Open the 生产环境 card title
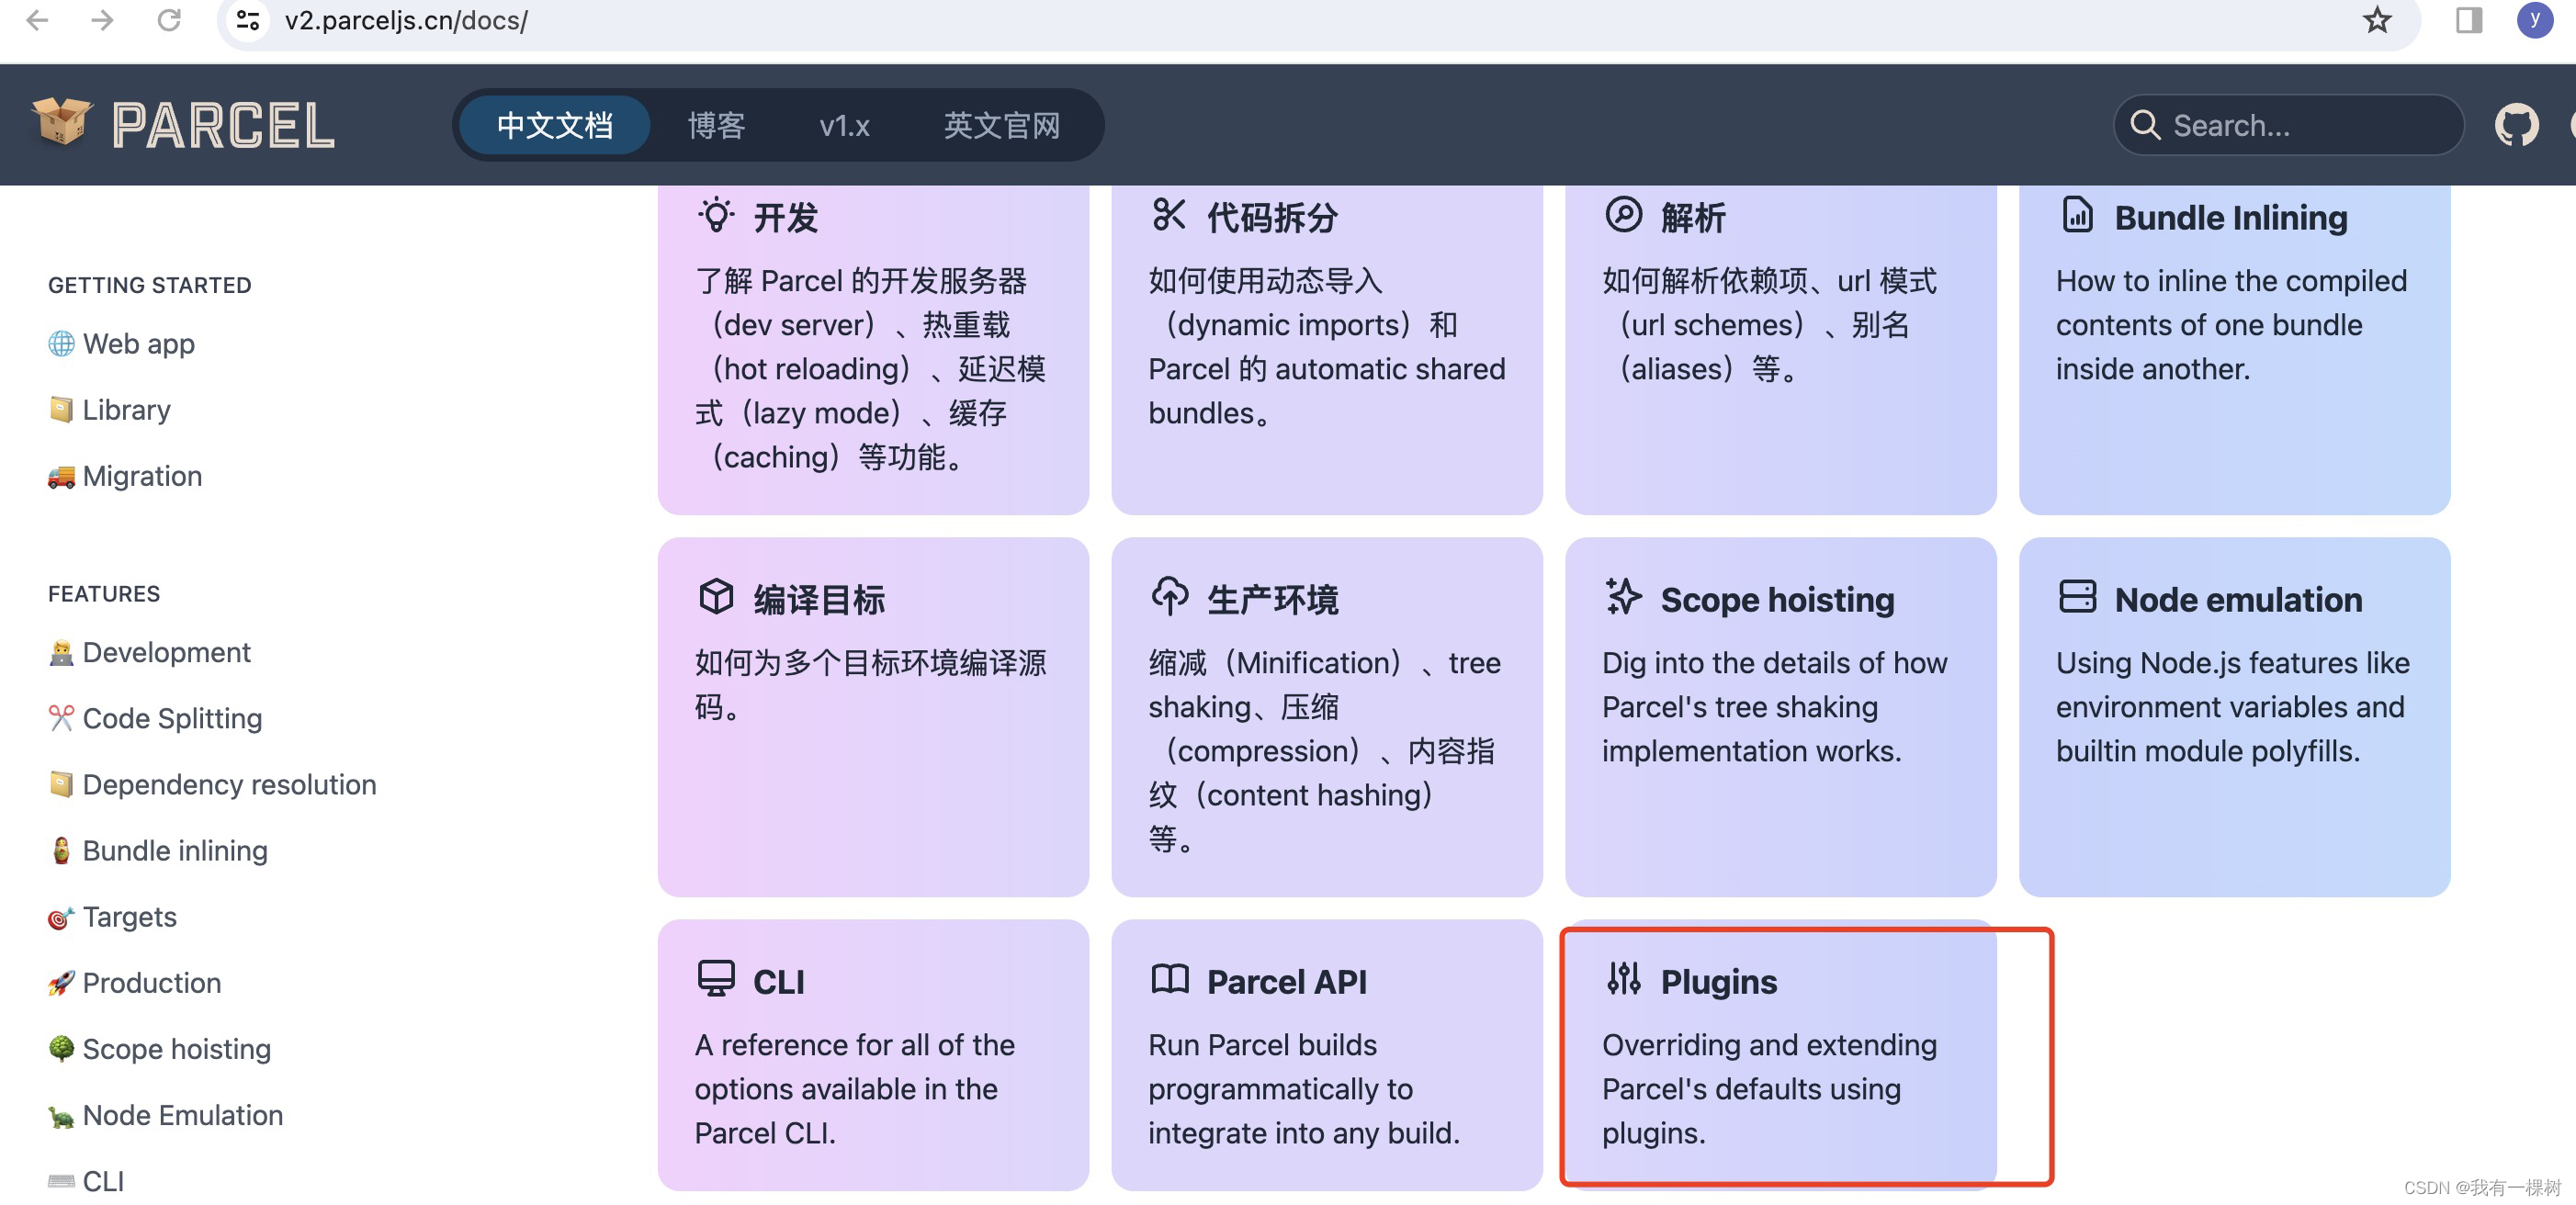This screenshot has height=1205, width=2576. coord(1272,599)
